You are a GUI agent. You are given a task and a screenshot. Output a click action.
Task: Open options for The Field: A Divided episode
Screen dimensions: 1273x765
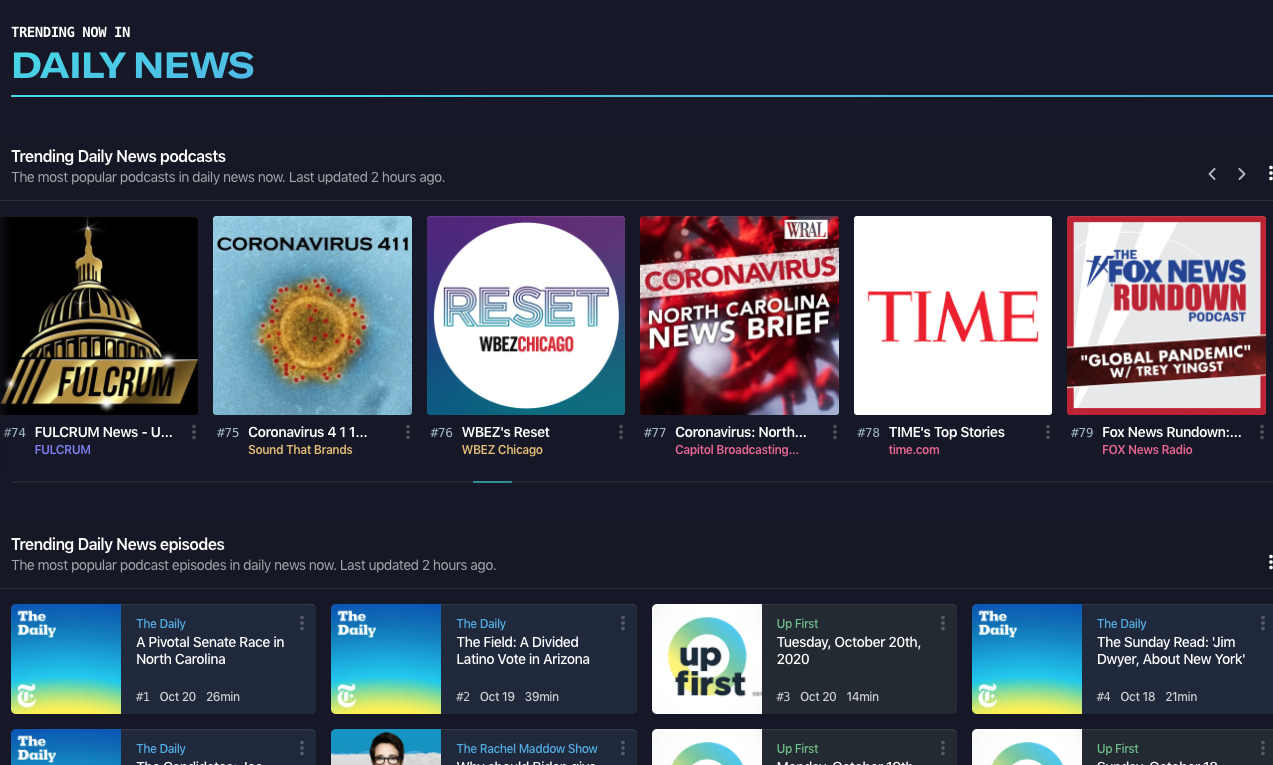click(623, 623)
